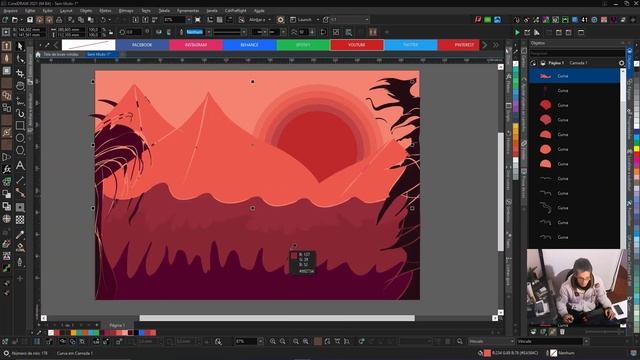Click the FACEBOOK palette button

142,45
